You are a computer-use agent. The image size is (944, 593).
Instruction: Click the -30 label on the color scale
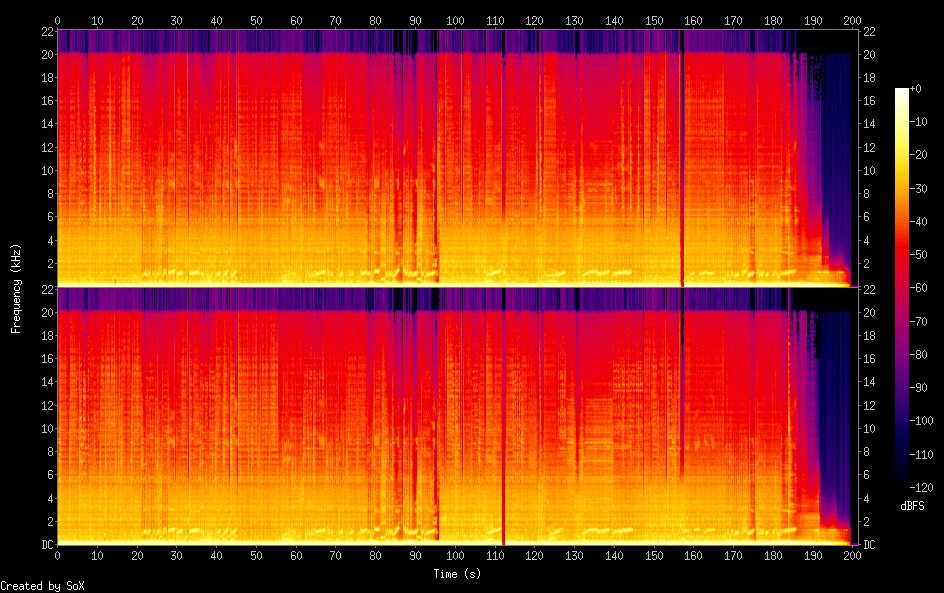pyautogui.click(x=914, y=190)
